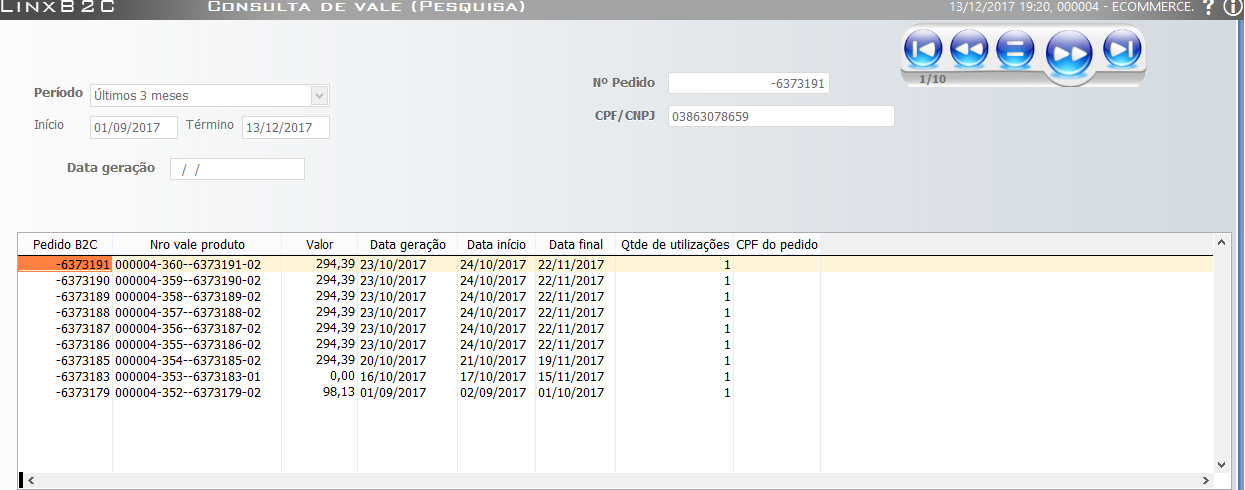1245x490 pixels.
Task: Go to previous record rewind button
Action: 969,47
